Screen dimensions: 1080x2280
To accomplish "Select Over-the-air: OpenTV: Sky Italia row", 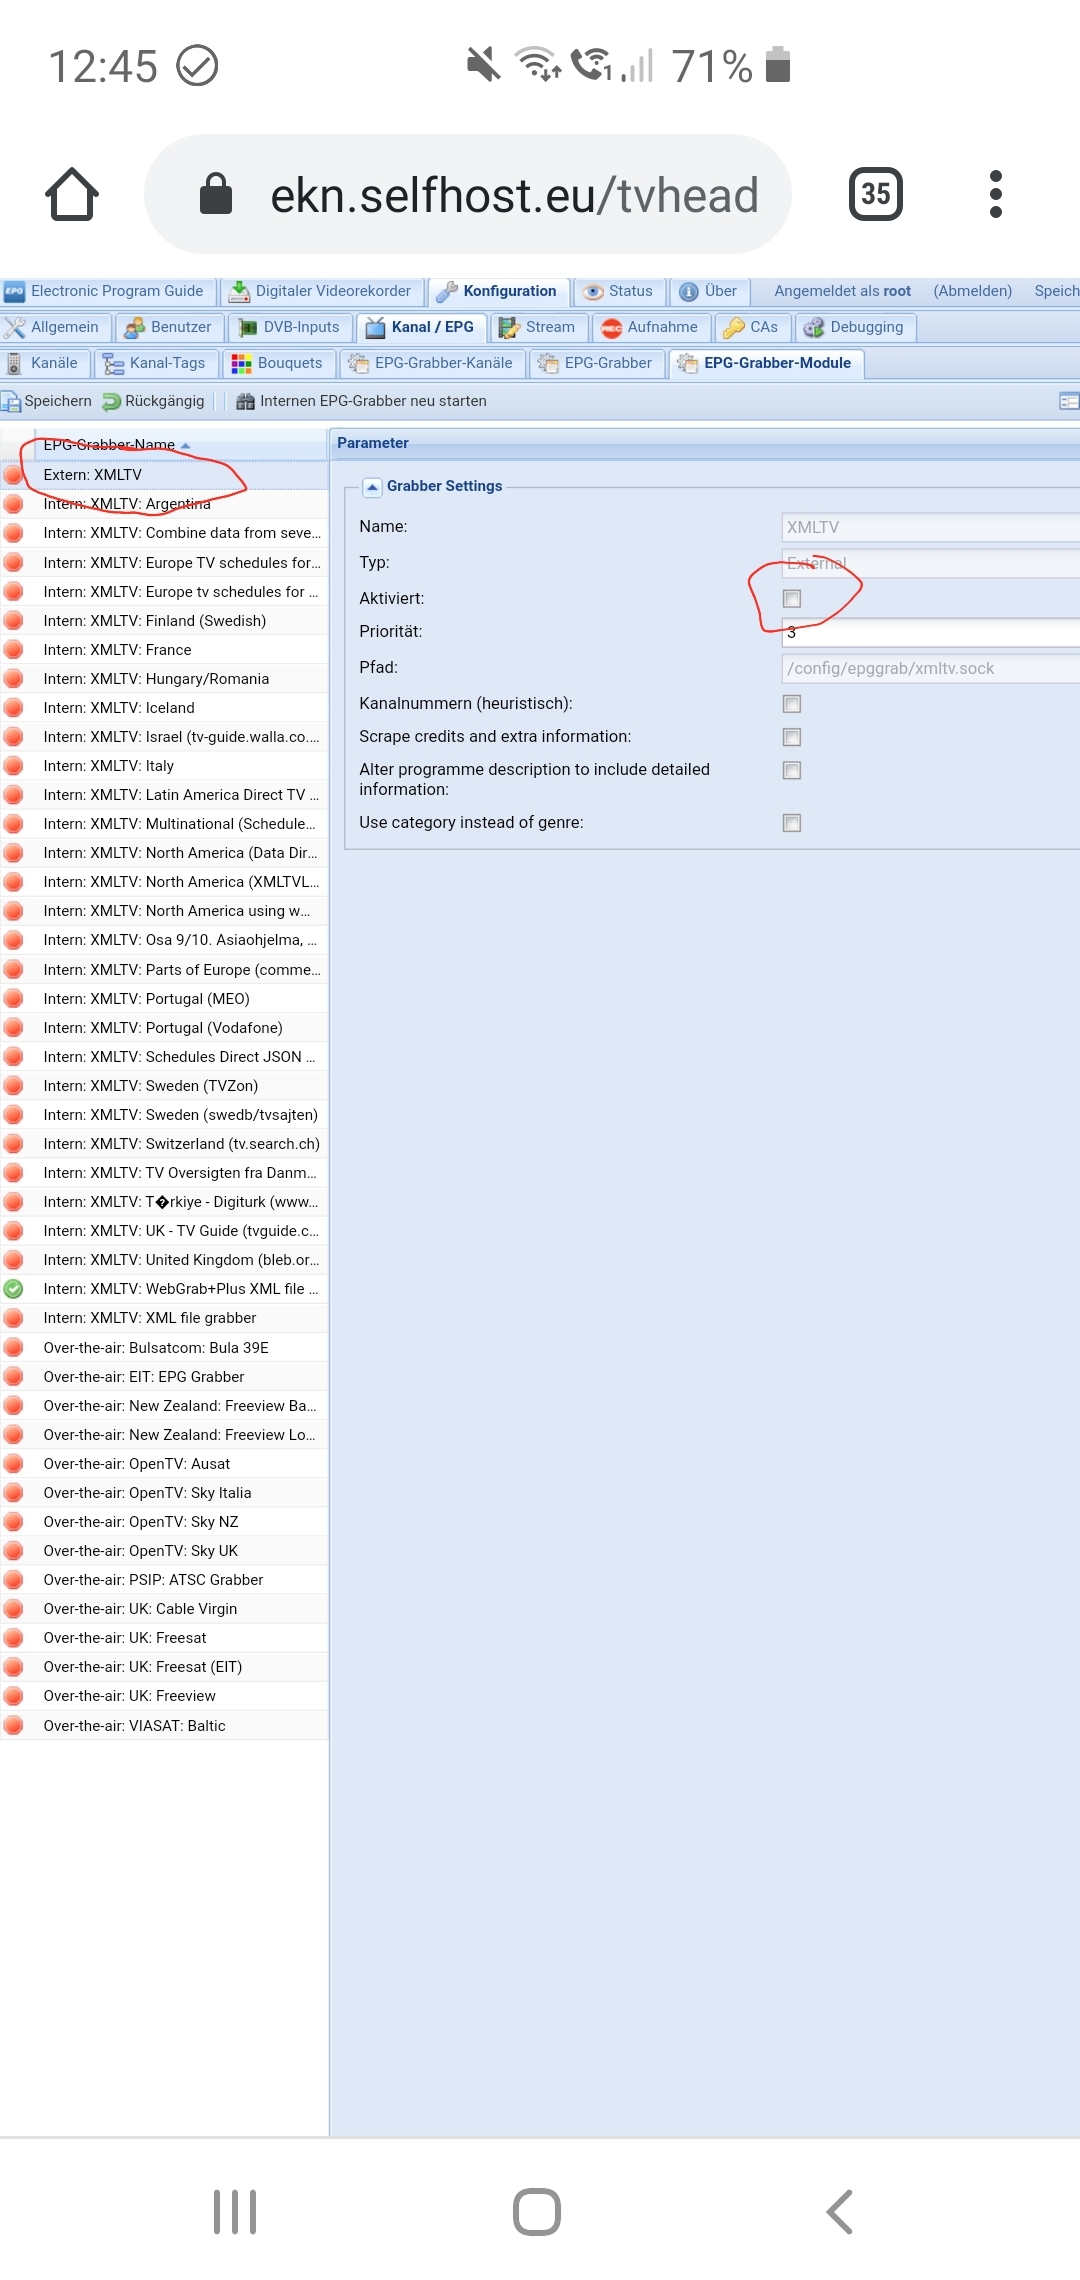I will (164, 1493).
